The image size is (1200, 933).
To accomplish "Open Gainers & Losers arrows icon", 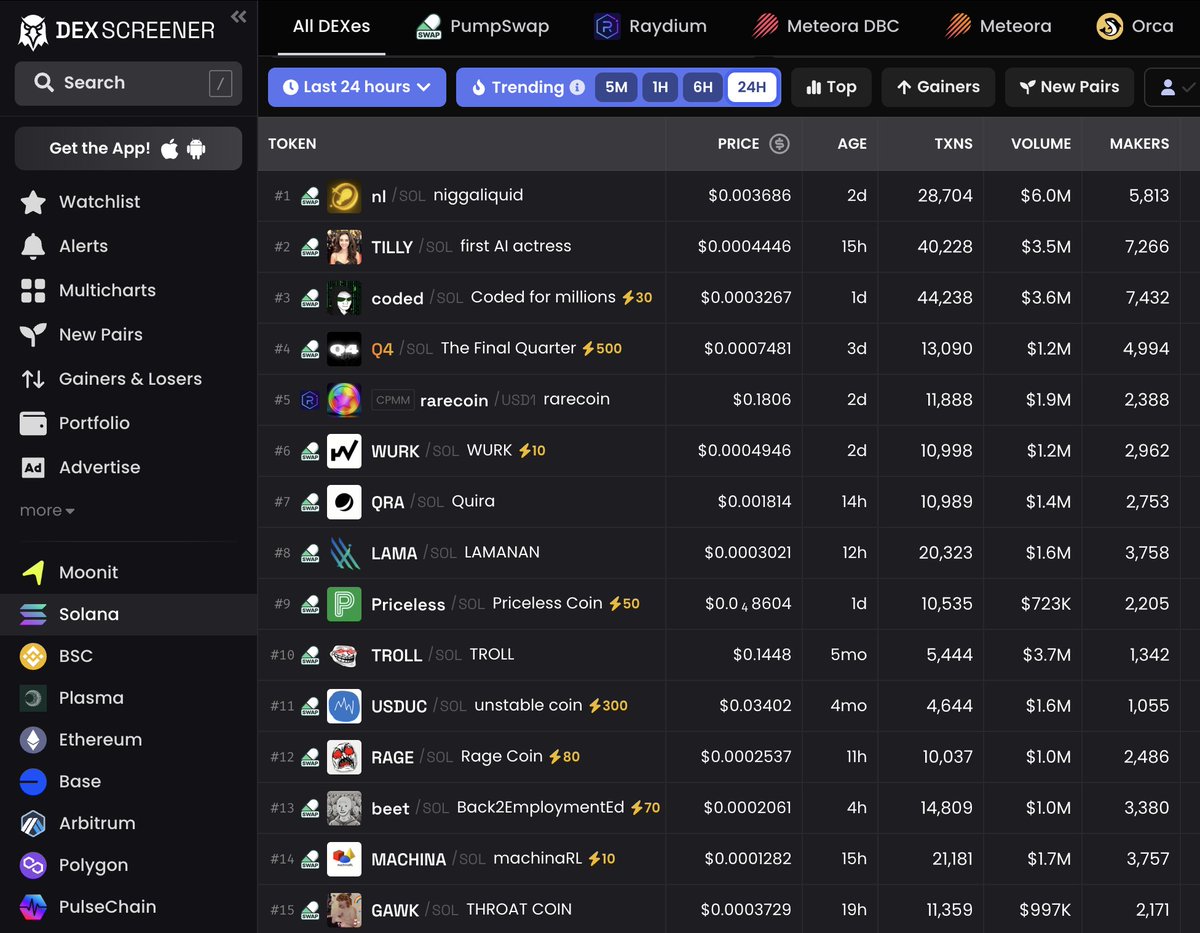I will coord(33,379).
